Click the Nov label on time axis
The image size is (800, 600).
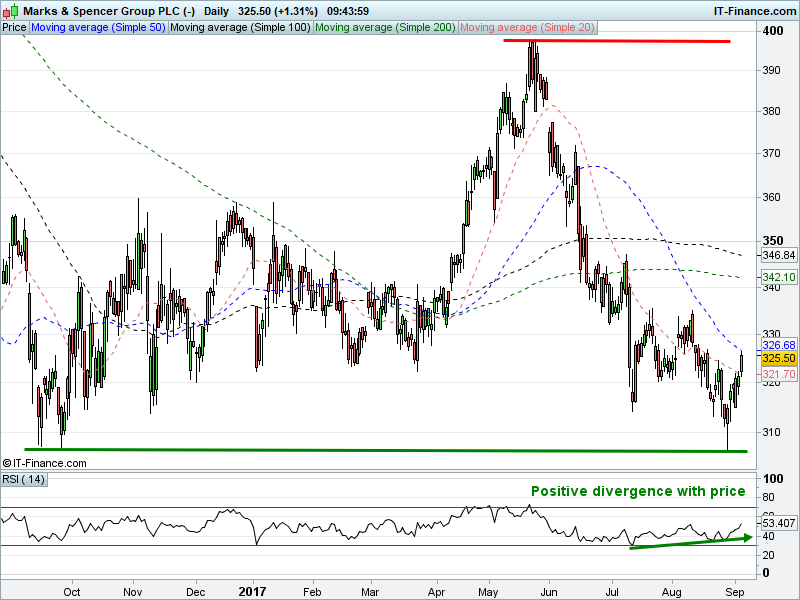click(133, 592)
